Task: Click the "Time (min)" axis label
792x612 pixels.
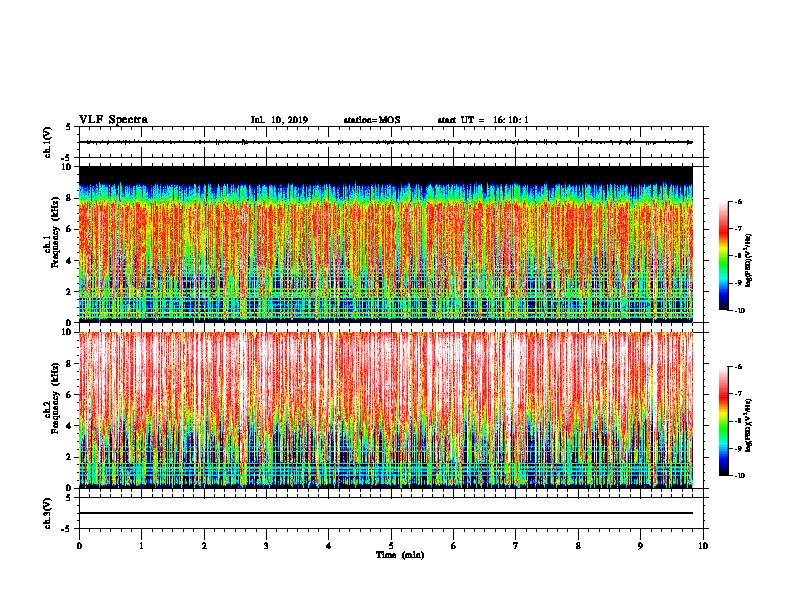Action: point(400,555)
